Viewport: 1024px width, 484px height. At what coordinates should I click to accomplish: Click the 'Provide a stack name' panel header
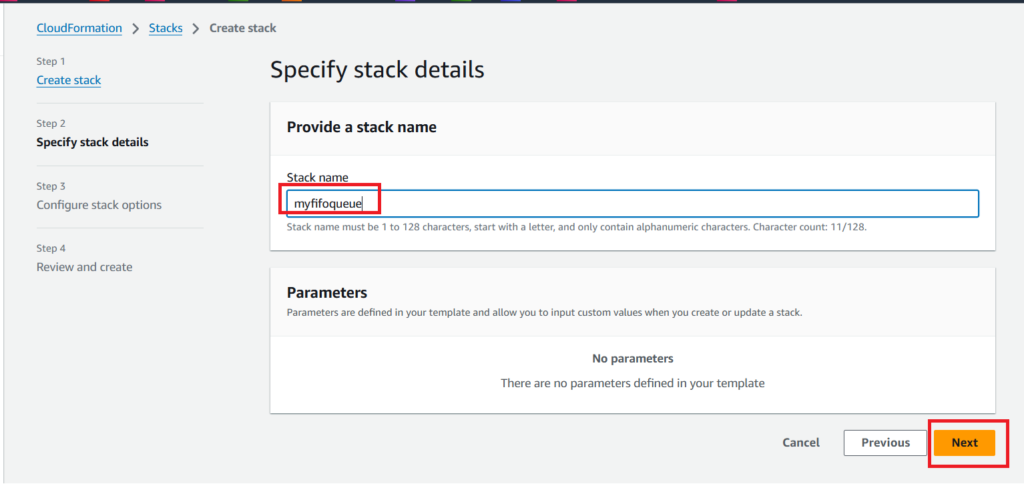(x=361, y=127)
